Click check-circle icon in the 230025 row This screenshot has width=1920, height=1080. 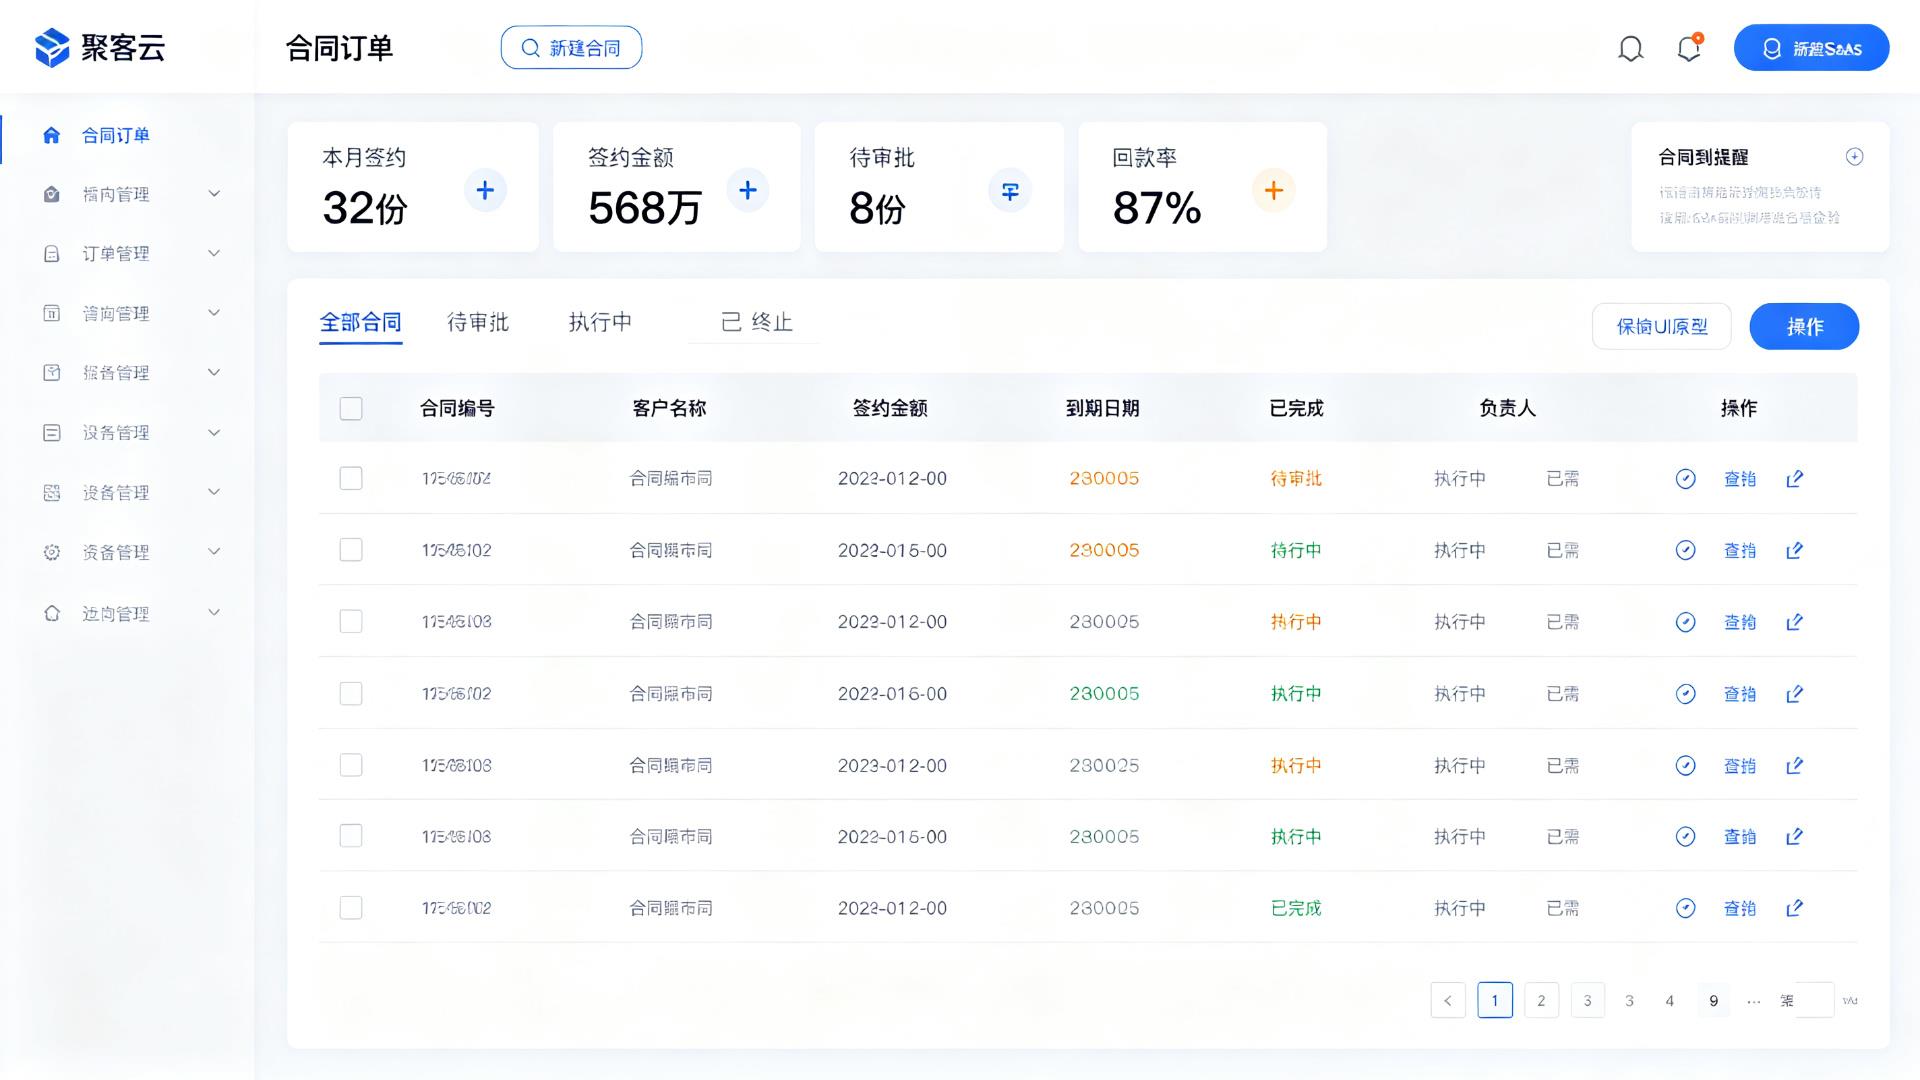pyautogui.click(x=1686, y=766)
